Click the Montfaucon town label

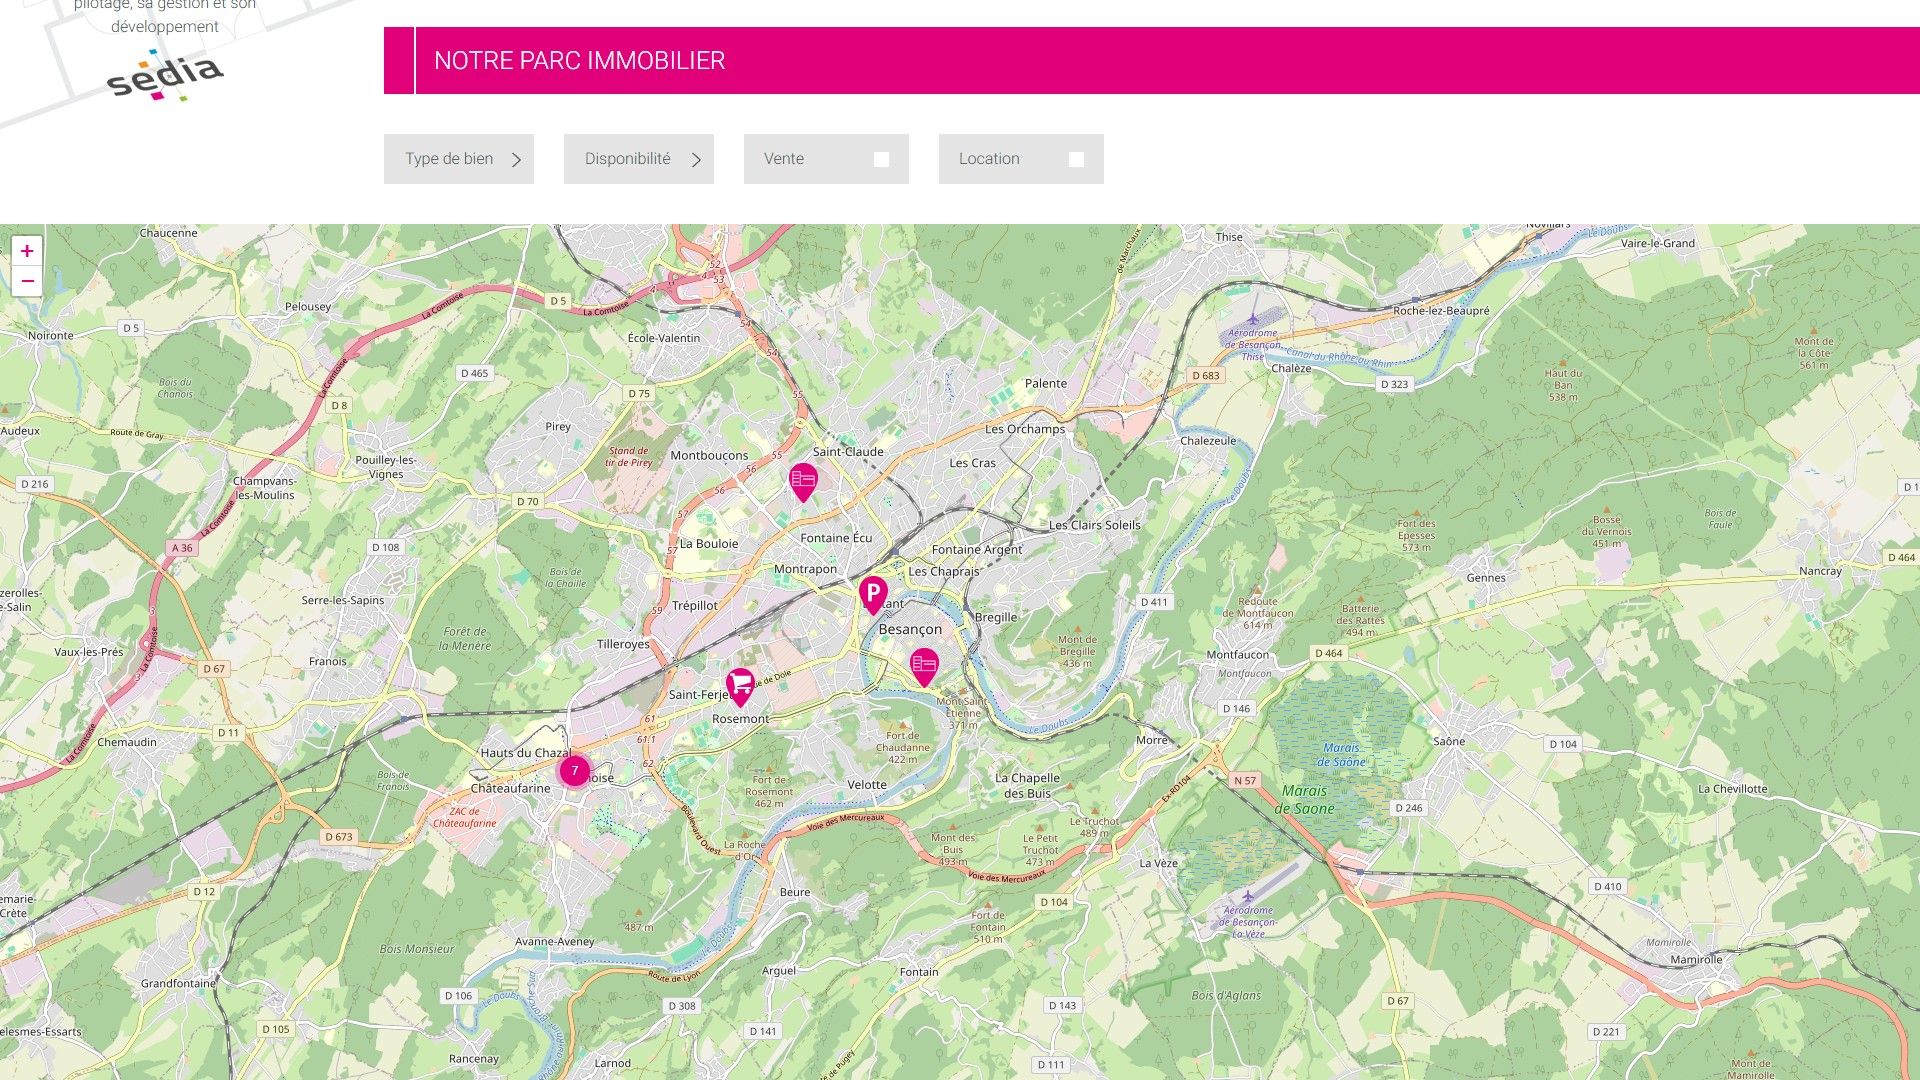tap(1237, 655)
